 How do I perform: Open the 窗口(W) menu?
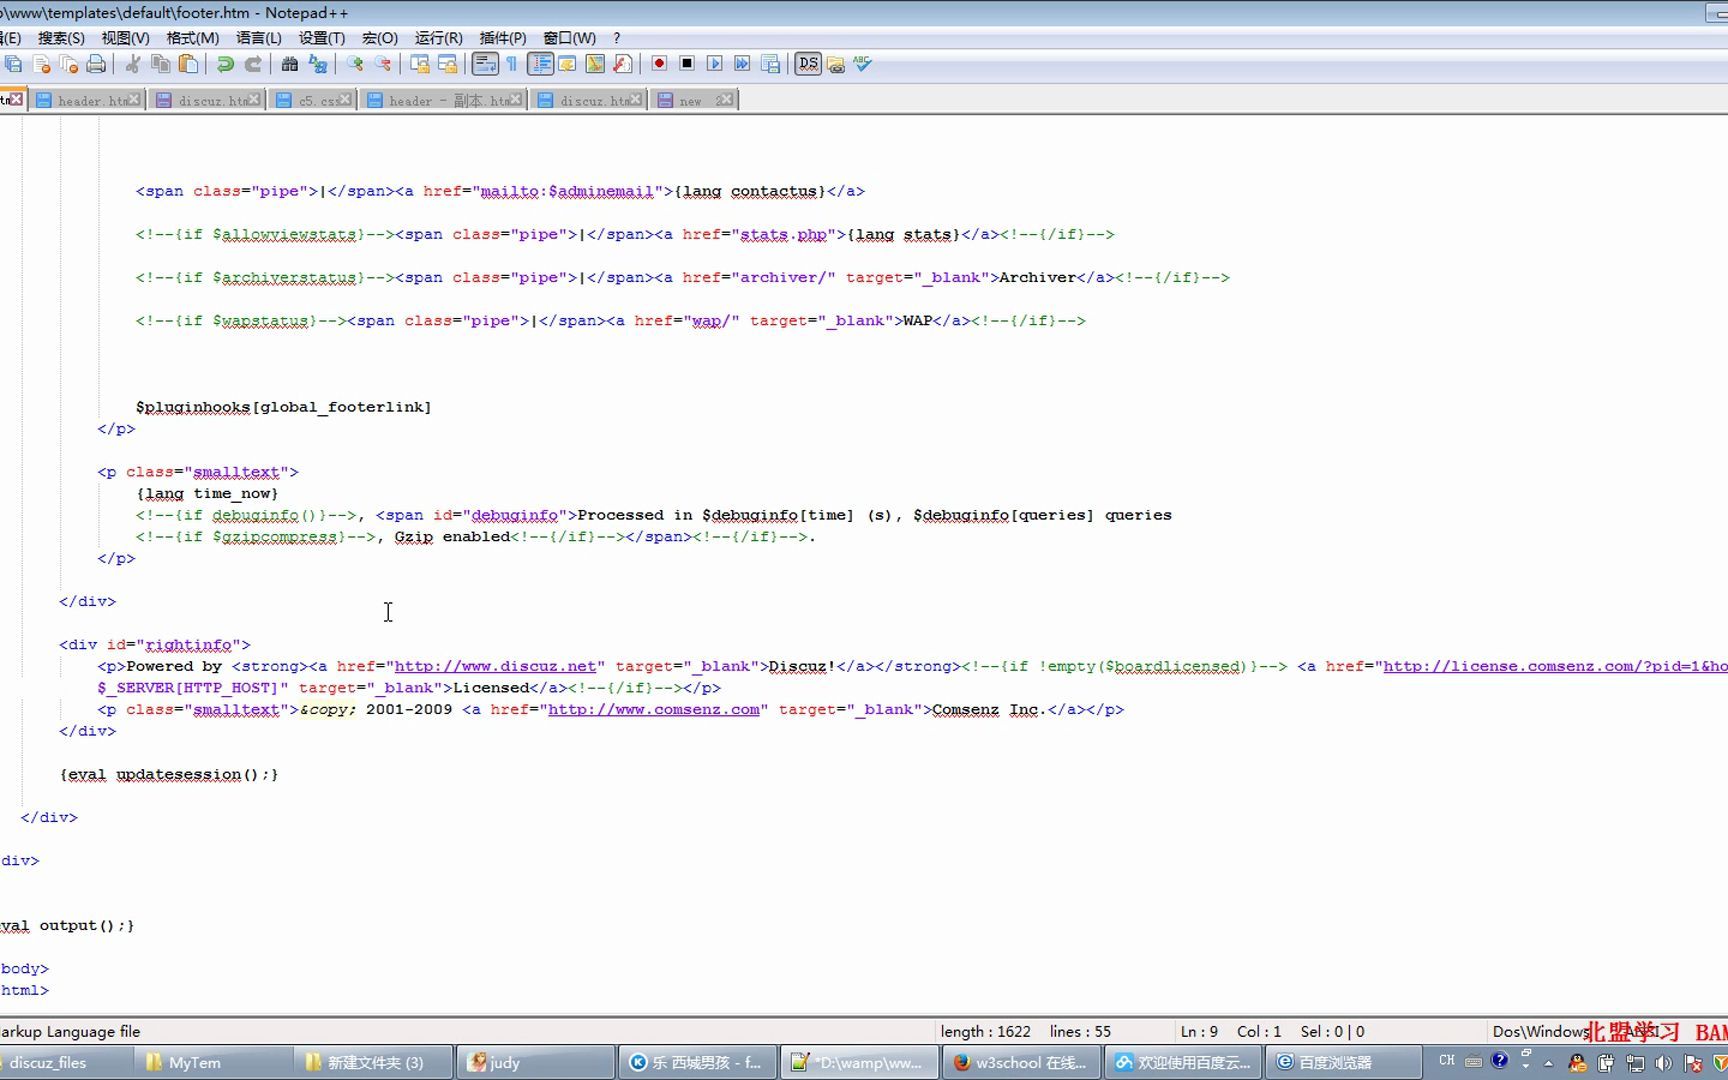[569, 38]
